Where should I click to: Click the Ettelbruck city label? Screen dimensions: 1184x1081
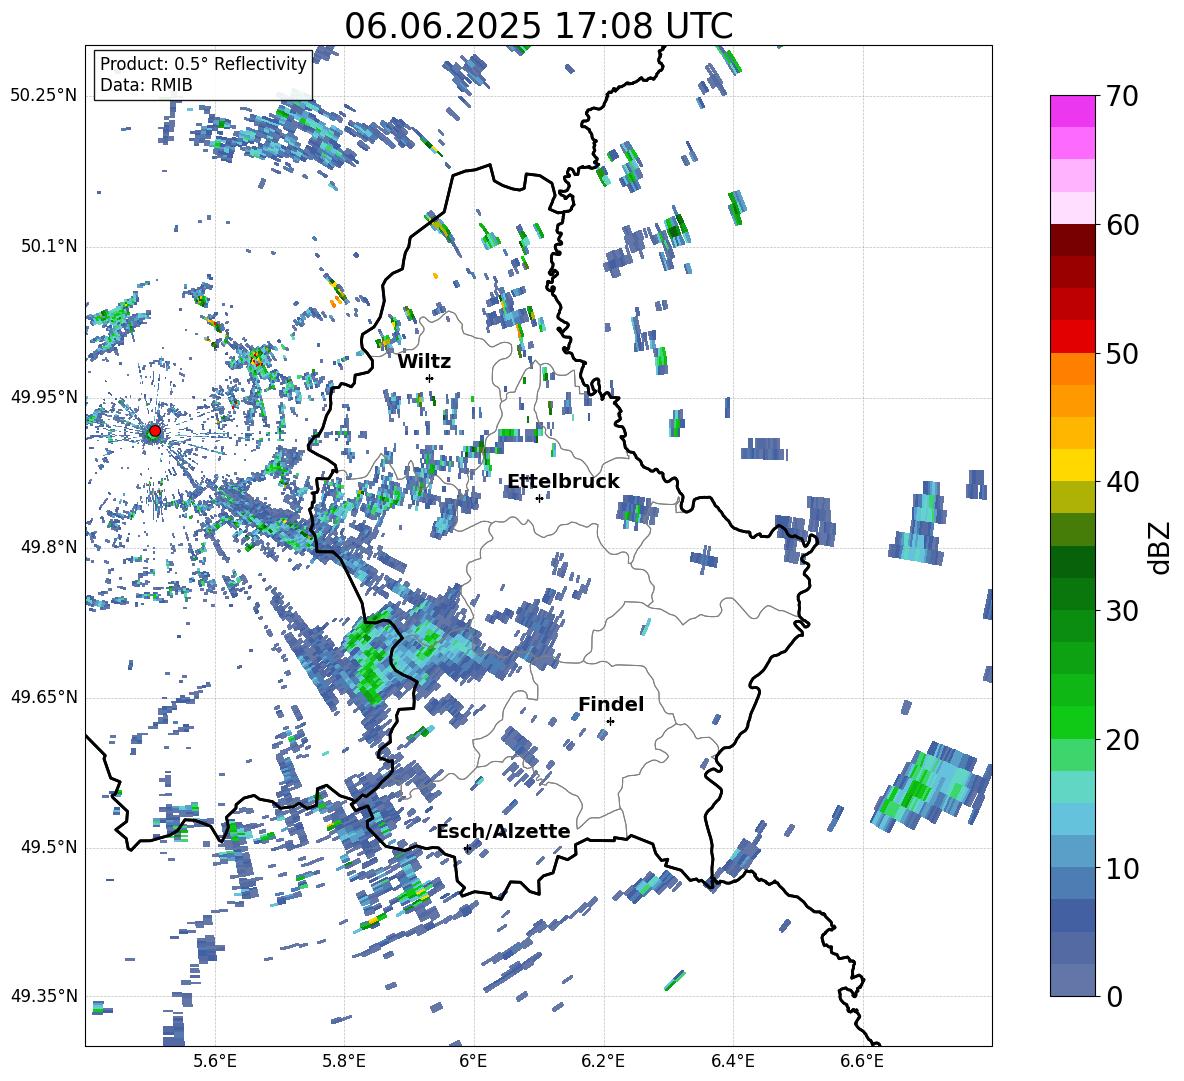point(563,482)
